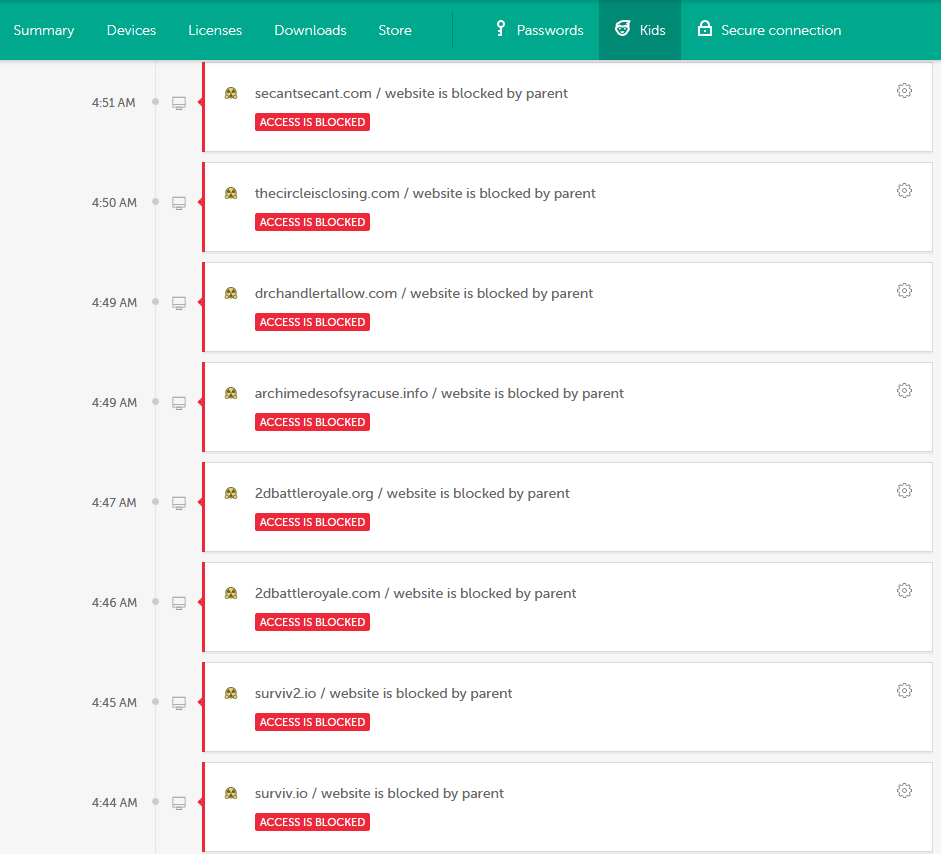Open settings gear for surviv2.io entry
This screenshot has height=854, width=941.
click(904, 691)
